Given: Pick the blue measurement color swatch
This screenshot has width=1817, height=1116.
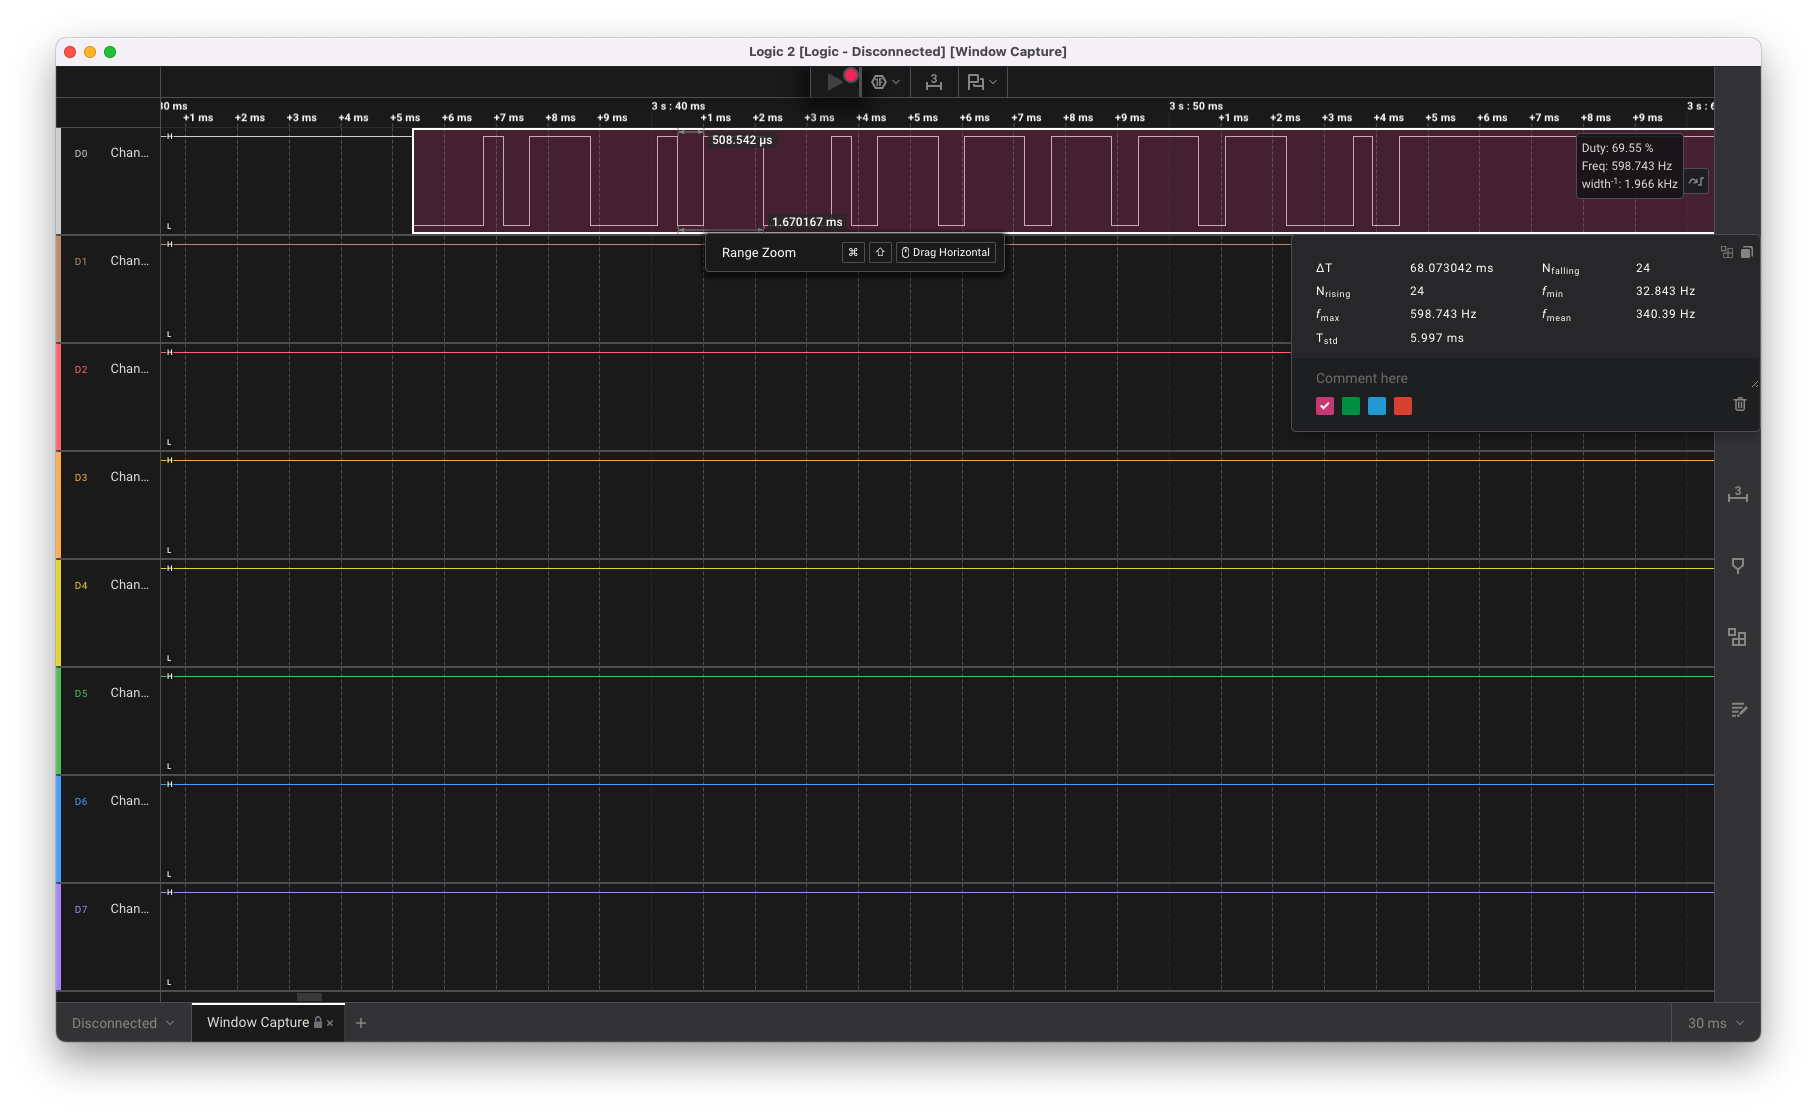Looking at the screenshot, I should point(1377,406).
